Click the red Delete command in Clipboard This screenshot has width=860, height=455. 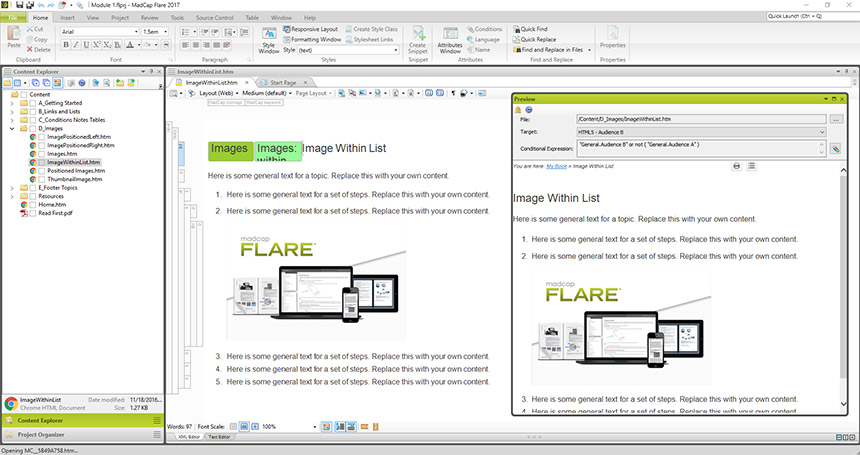tap(38, 49)
